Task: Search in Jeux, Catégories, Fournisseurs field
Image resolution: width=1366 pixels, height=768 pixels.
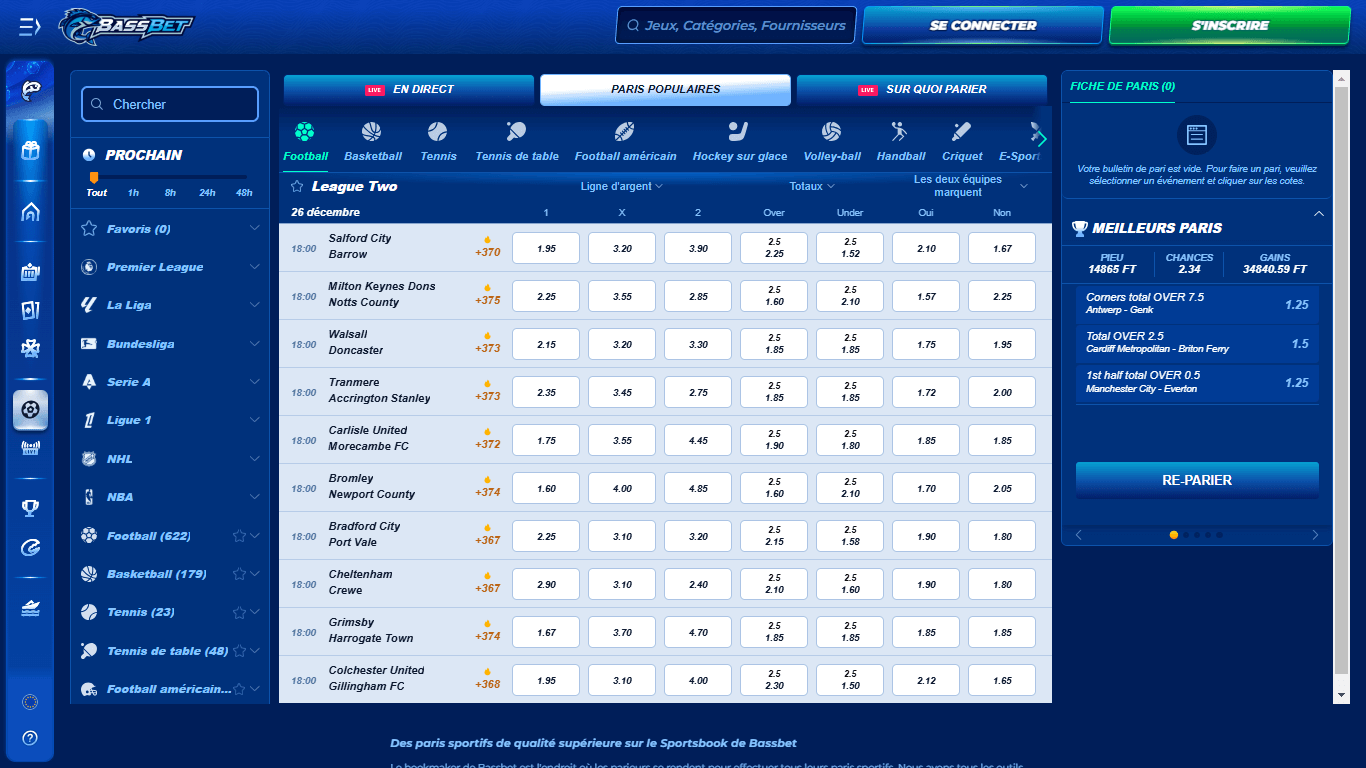Action: (736, 25)
